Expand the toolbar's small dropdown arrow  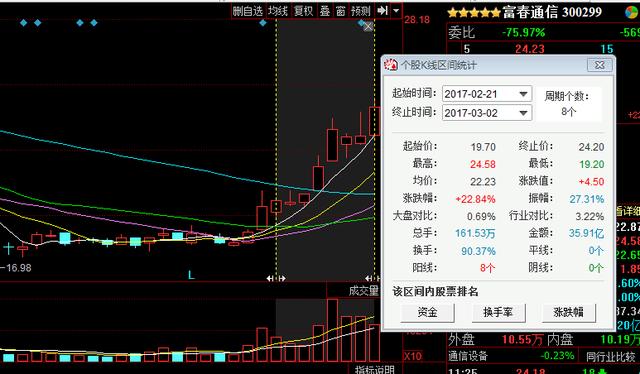pos(396,11)
